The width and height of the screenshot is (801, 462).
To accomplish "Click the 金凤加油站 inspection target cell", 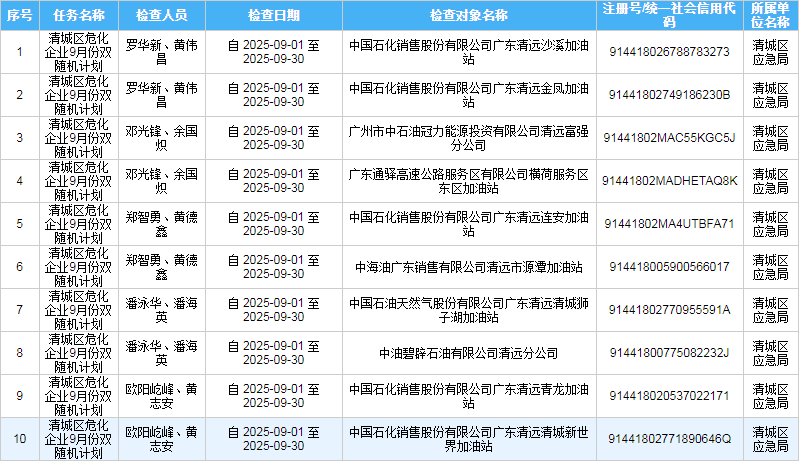I will pos(468,95).
